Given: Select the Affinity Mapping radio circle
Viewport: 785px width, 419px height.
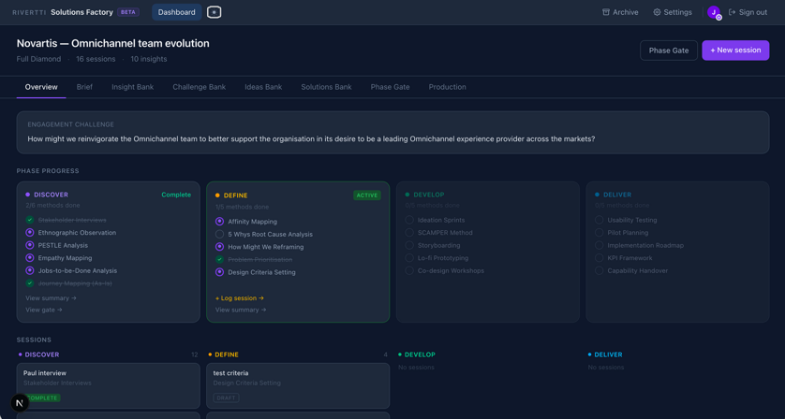Looking at the screenshot, I should tap(219, 221).
